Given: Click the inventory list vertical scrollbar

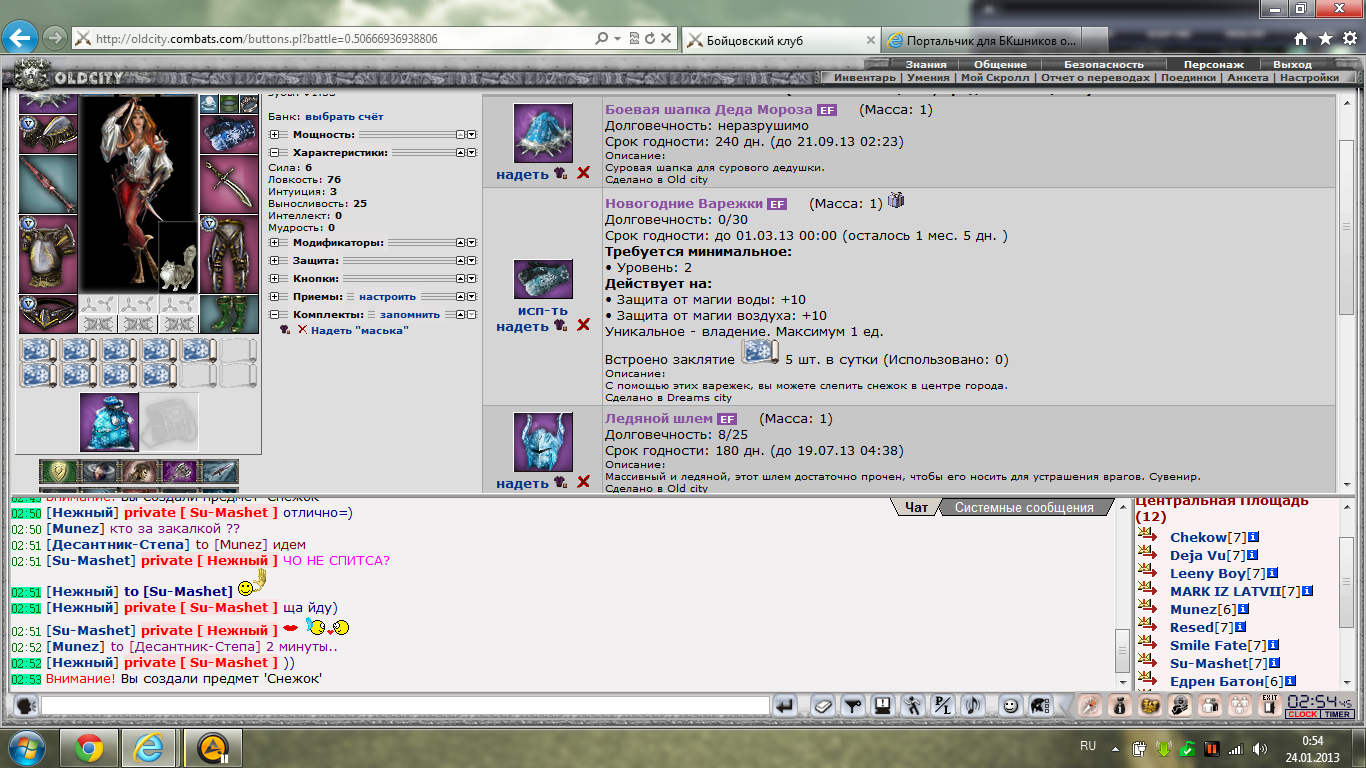Looking at the screenshot, I should 1346,296.
